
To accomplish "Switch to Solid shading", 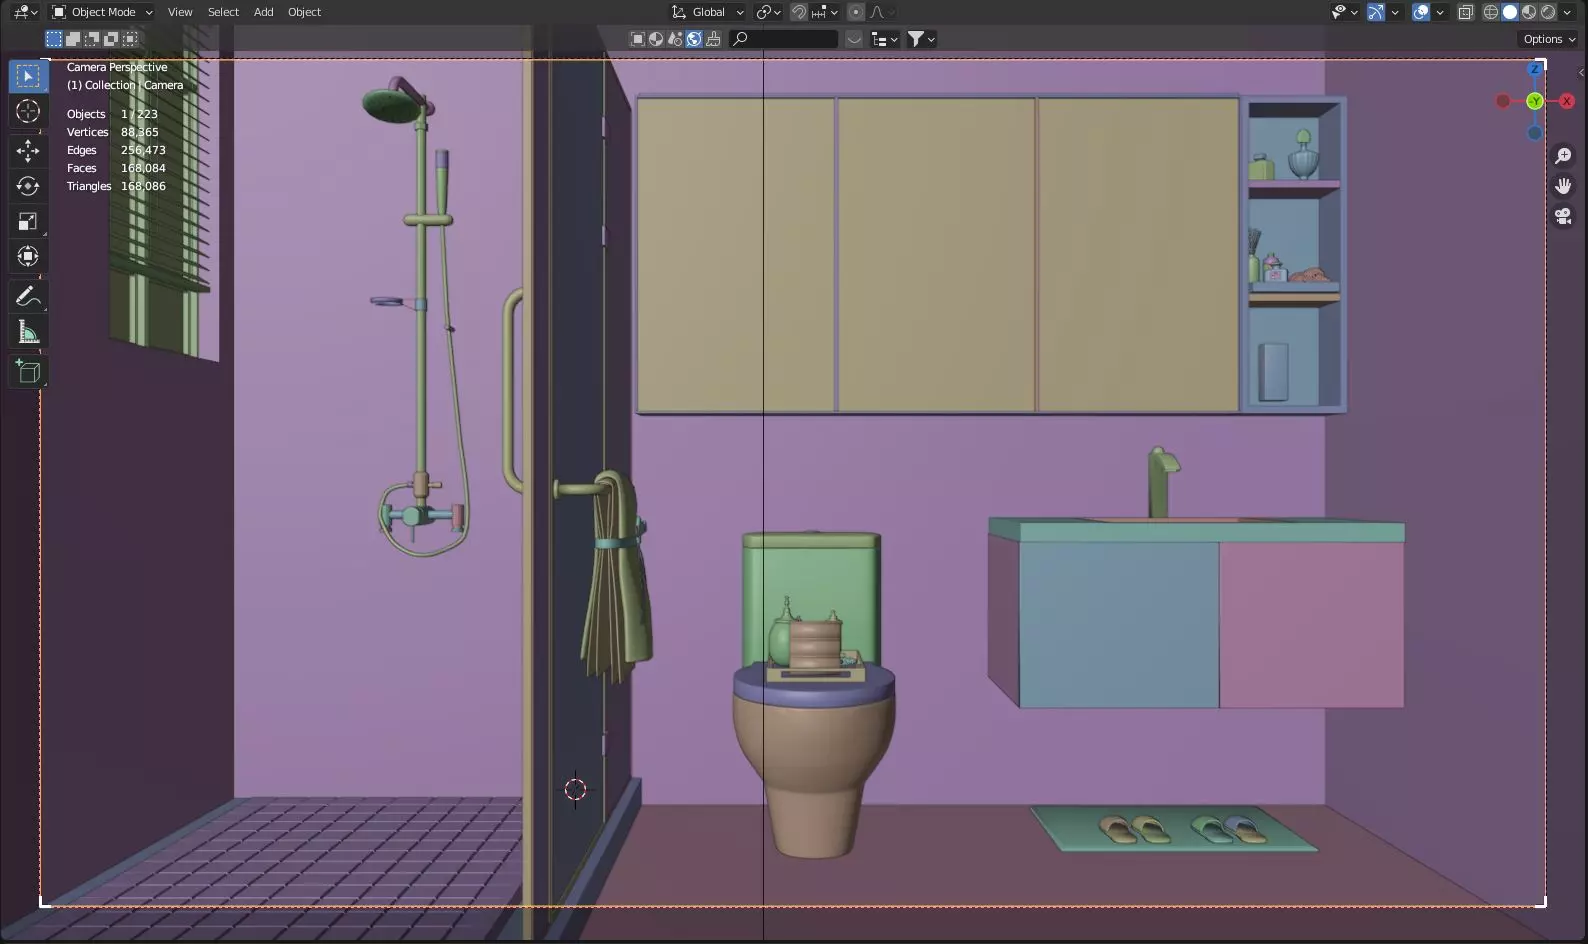I will [x=1510, y=12].
